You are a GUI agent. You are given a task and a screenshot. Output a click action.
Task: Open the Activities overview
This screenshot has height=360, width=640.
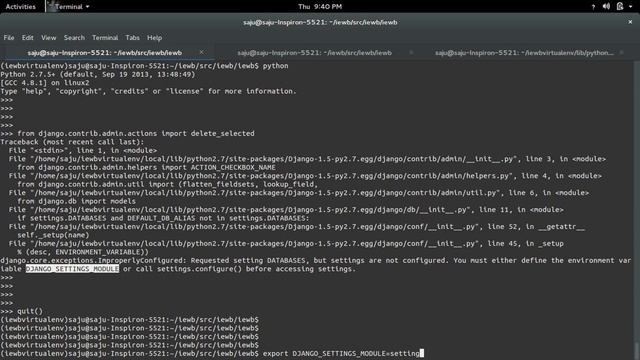(20, 7)
